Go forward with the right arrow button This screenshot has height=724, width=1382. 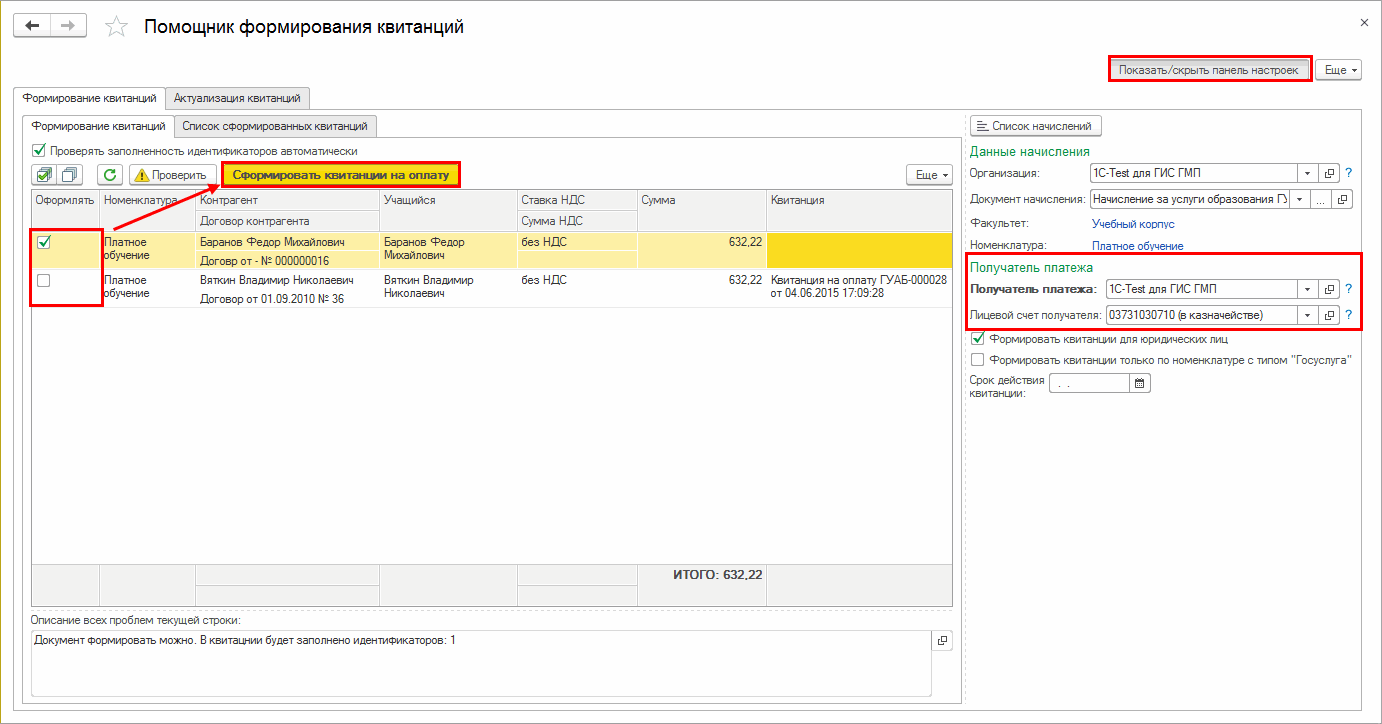click(67, 26)
